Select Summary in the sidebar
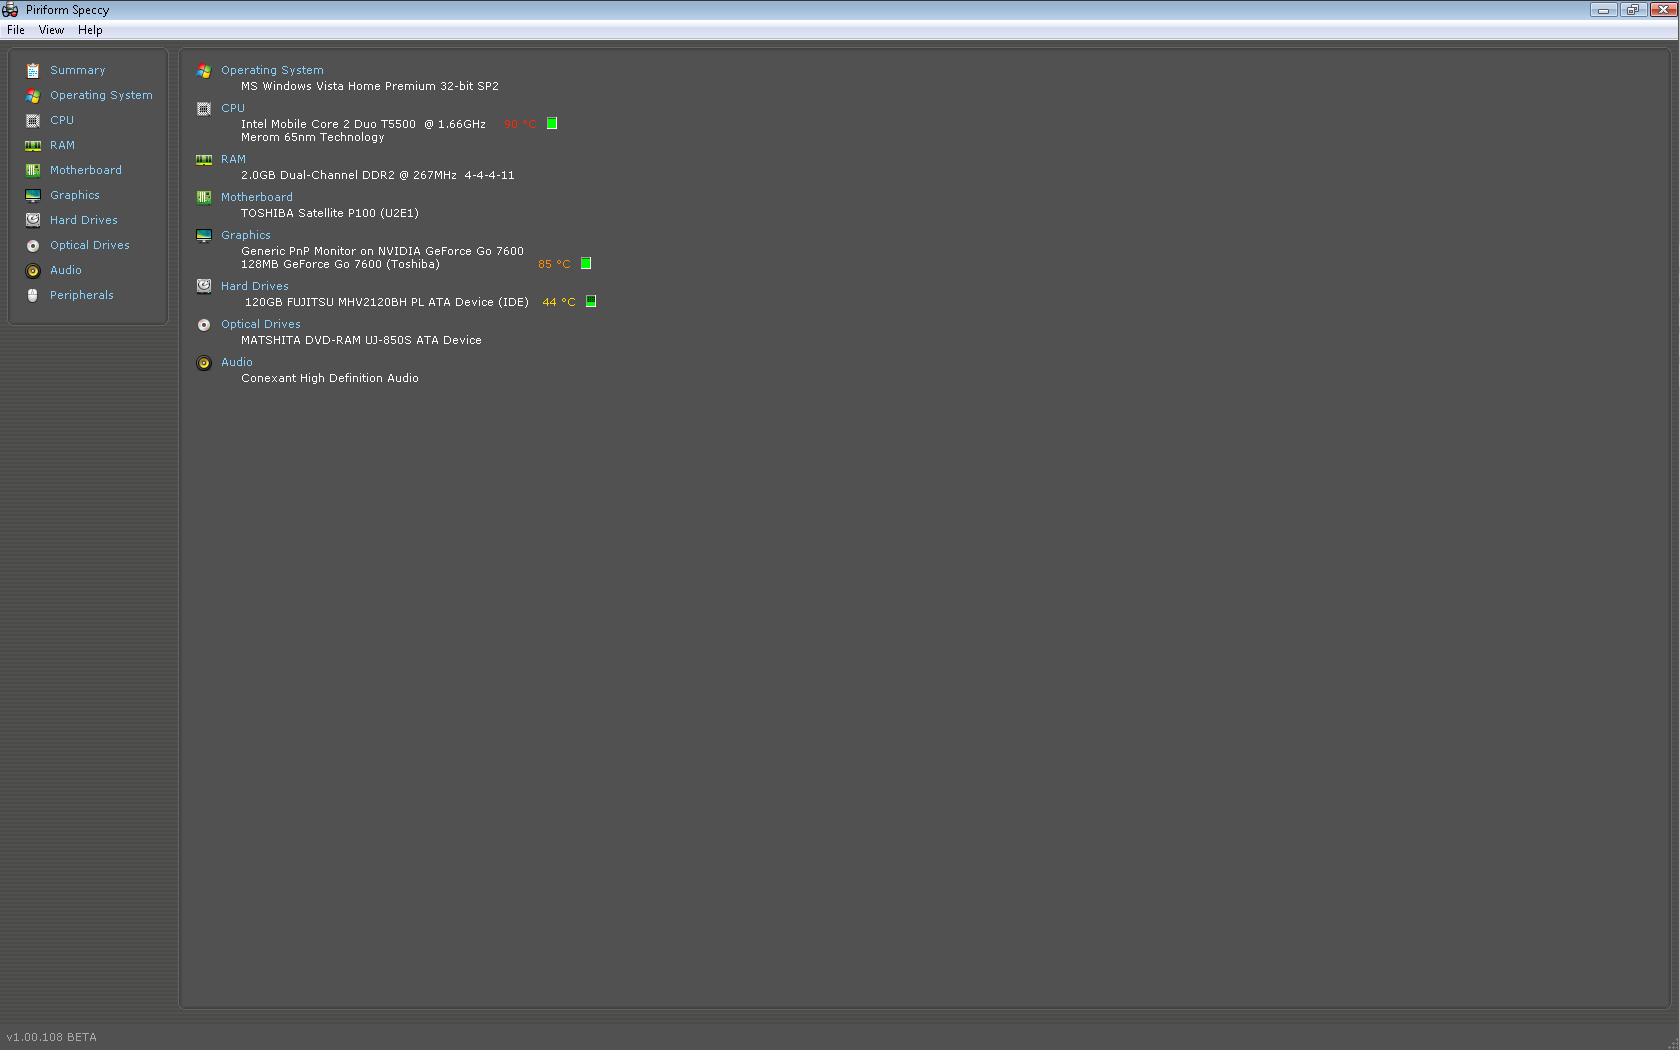1680x1050 pixels. 78,70
